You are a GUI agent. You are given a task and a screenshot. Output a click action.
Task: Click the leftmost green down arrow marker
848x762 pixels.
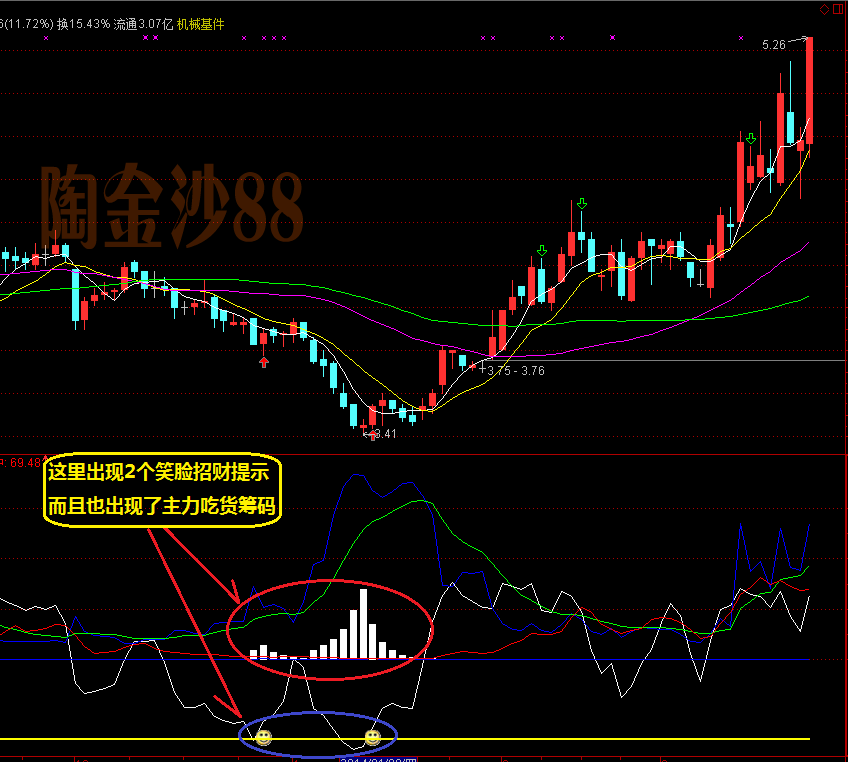pyautogui.click(x=541, y=250)
